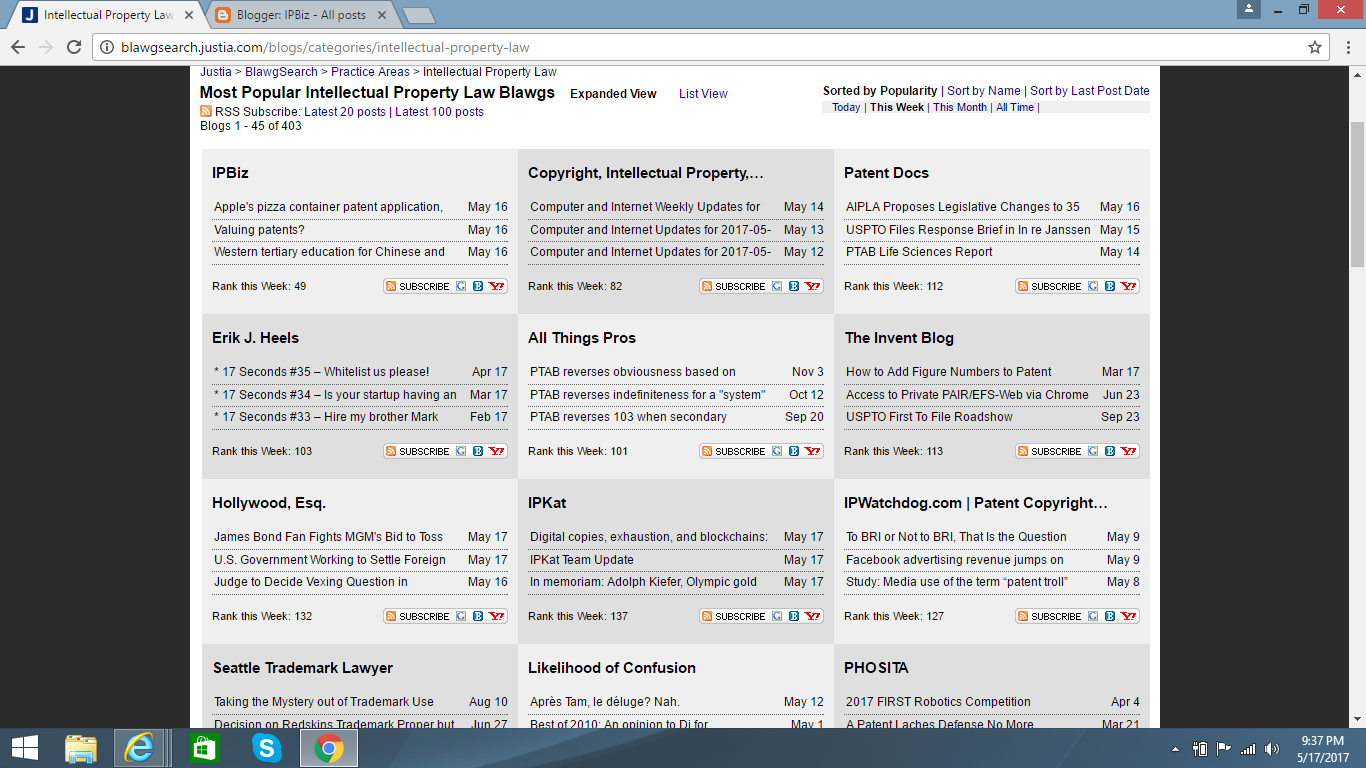Click the address bar URL field
This screenshot has height=768, width=1366.
pos(710,47)
